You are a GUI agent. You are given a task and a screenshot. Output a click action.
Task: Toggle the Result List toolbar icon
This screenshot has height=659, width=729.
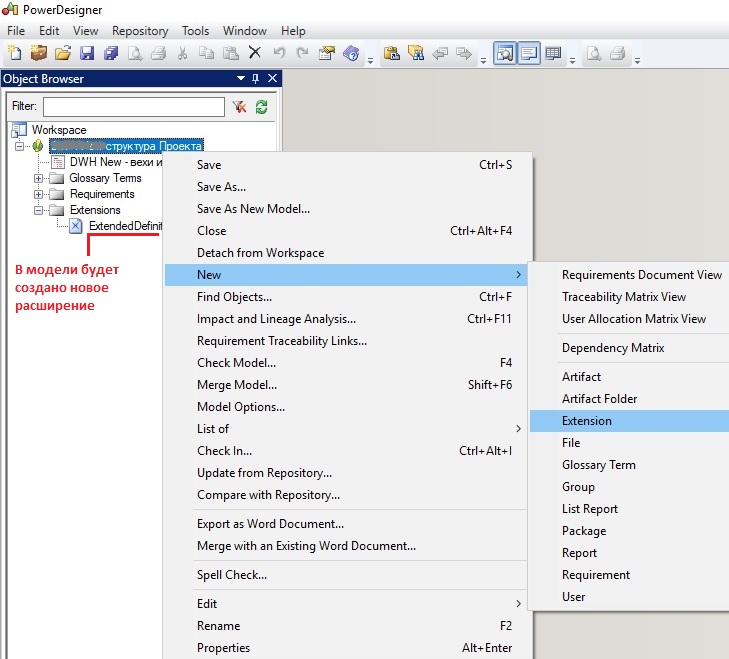pyautogui.click(x=553, y=53)
